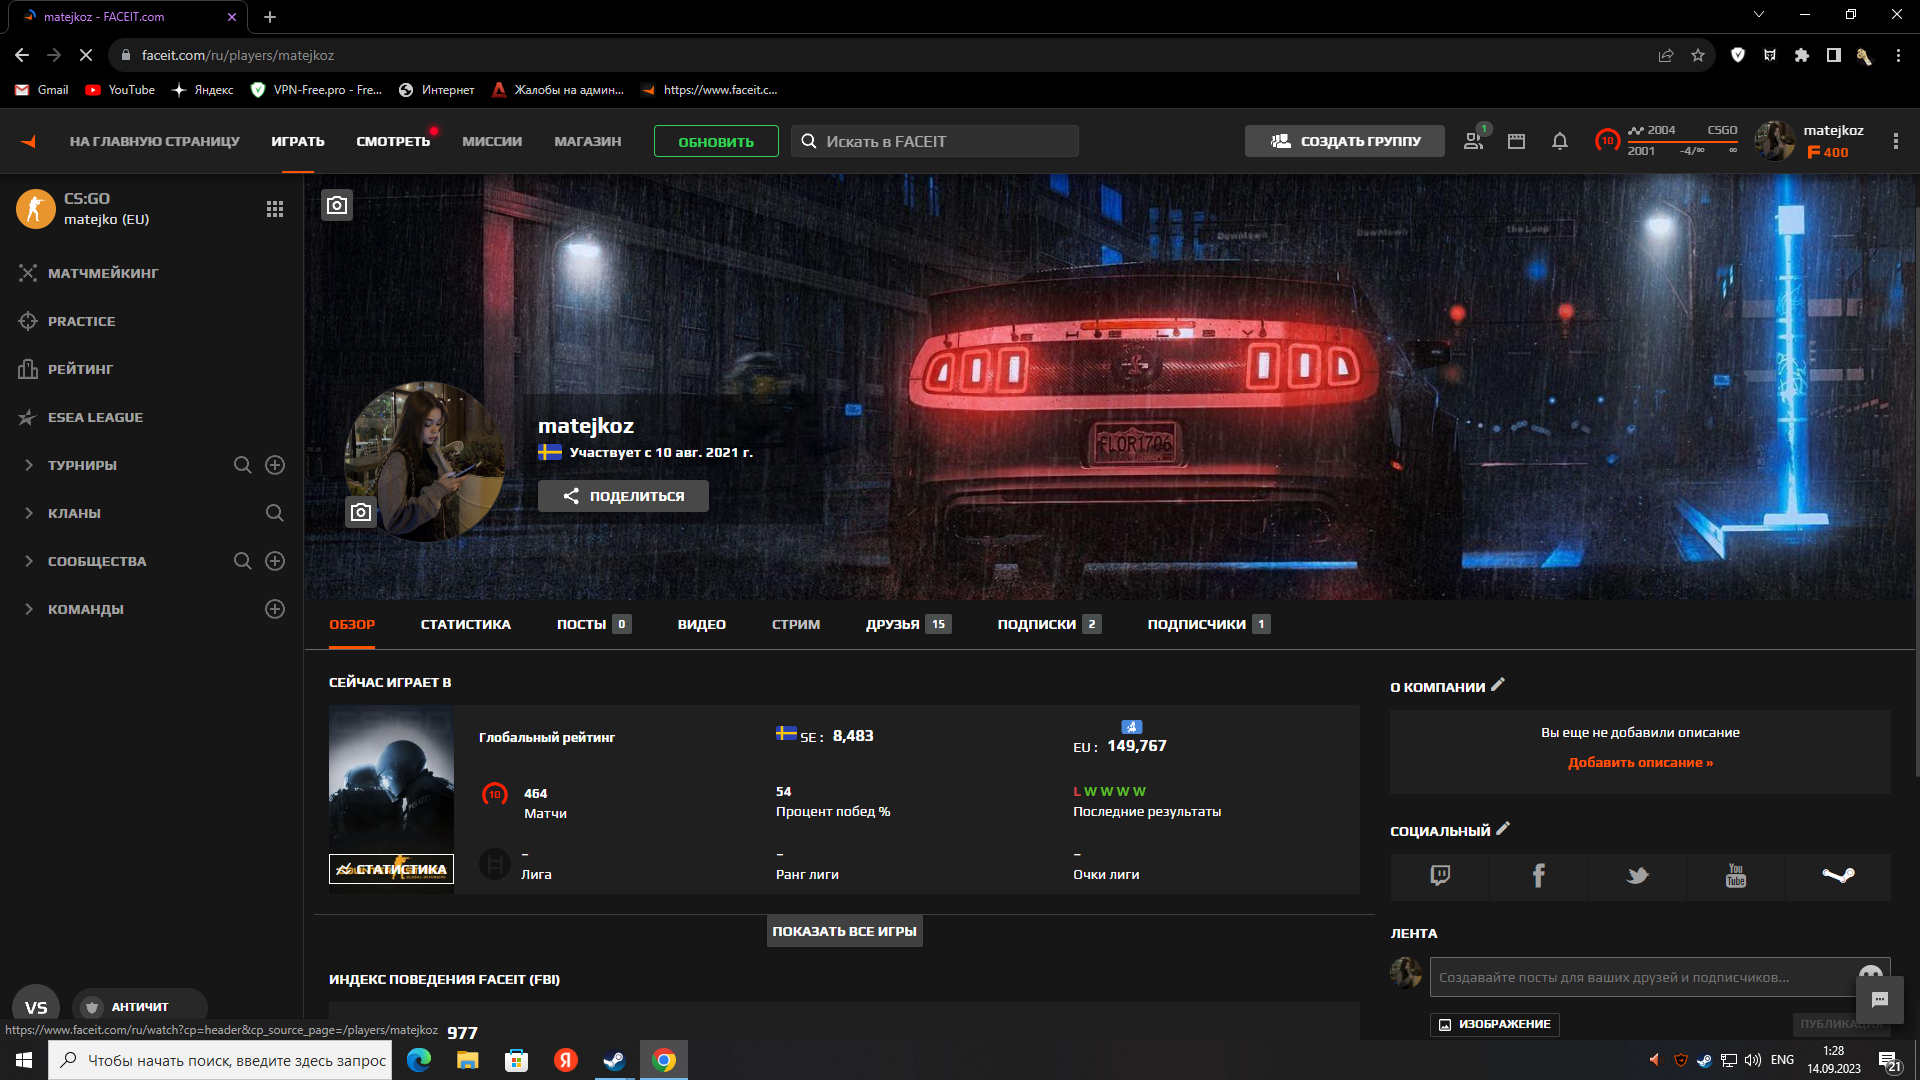The image size is (1920, 1080).
Task: Click the cover photo camera icon
Action: tap(337, 205)
